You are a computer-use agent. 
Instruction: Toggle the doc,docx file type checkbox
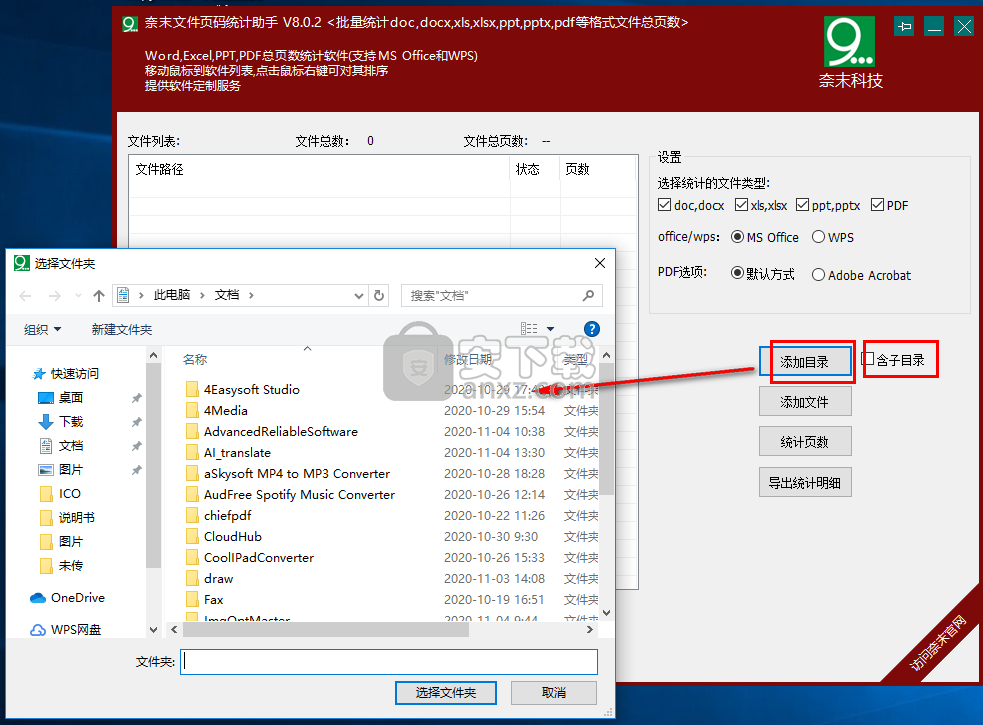point(665,205)
